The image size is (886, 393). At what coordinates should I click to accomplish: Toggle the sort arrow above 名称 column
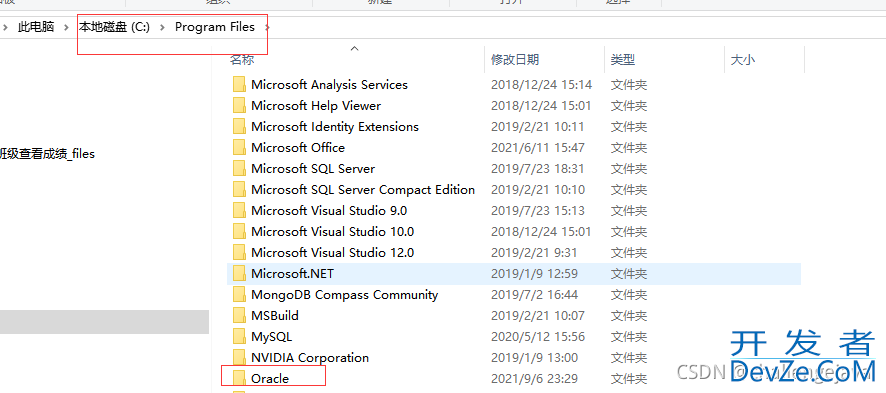pos(354,49)
